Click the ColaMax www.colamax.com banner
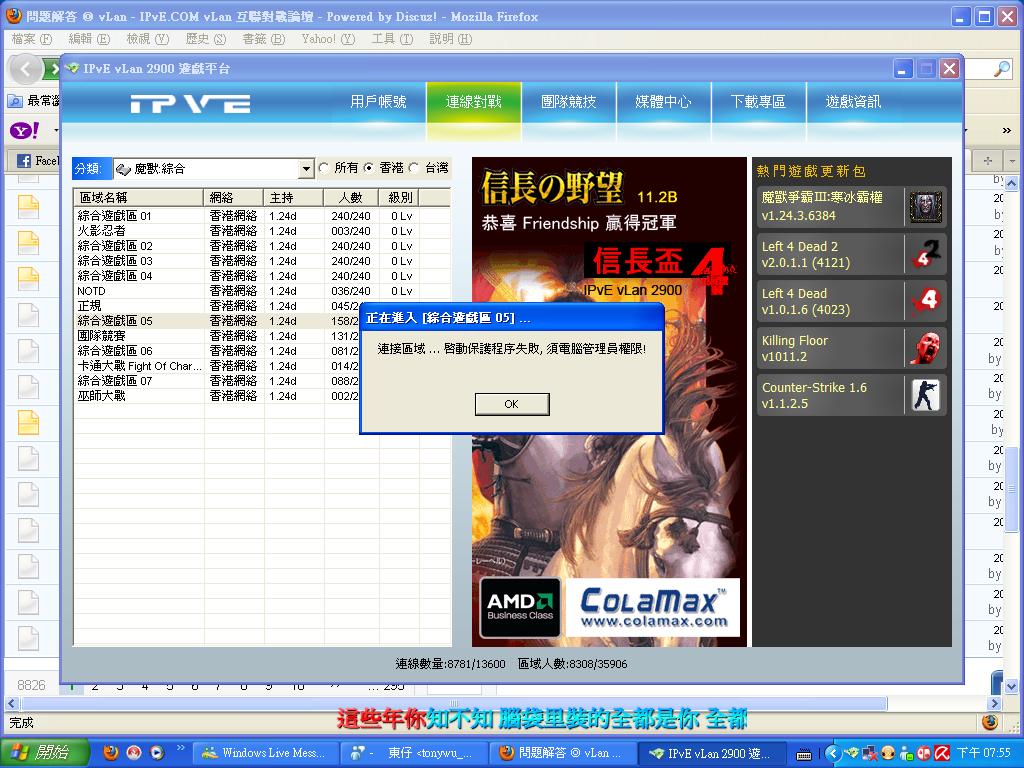 coord(653,607)
